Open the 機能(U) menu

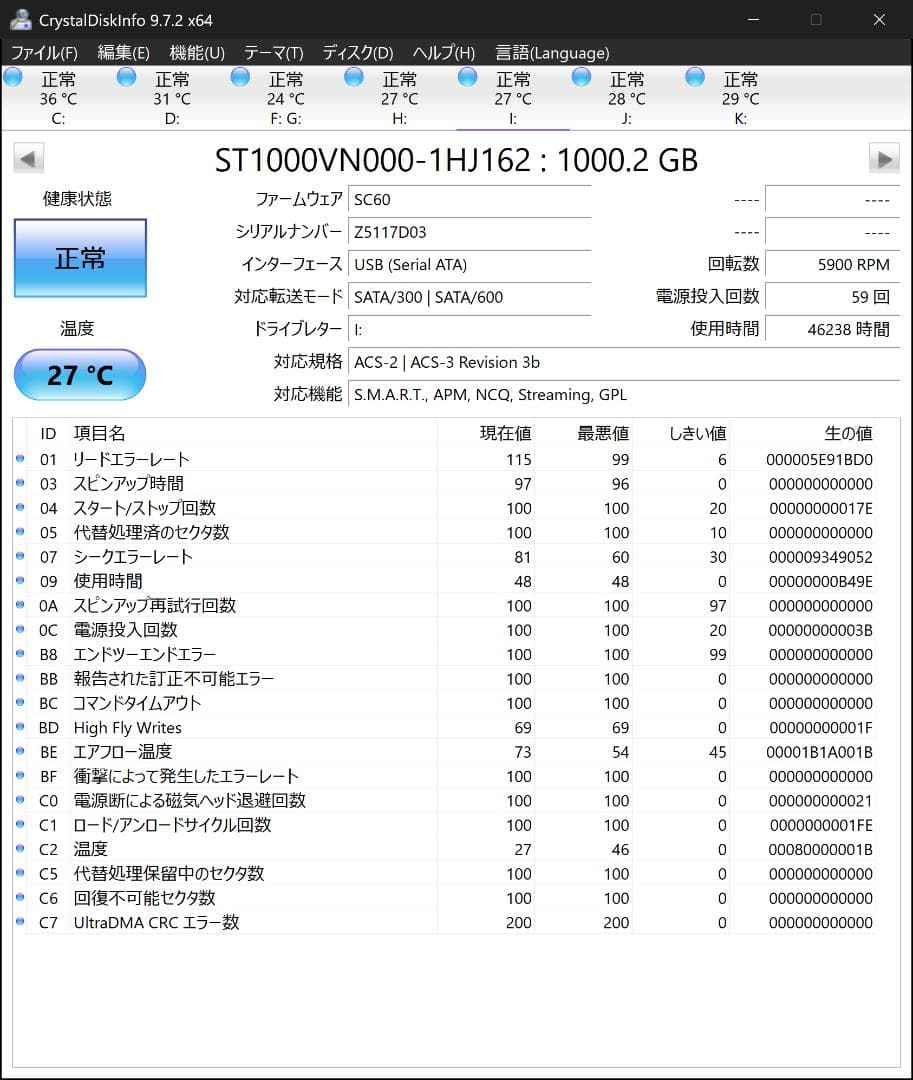[x=196, y=52]
